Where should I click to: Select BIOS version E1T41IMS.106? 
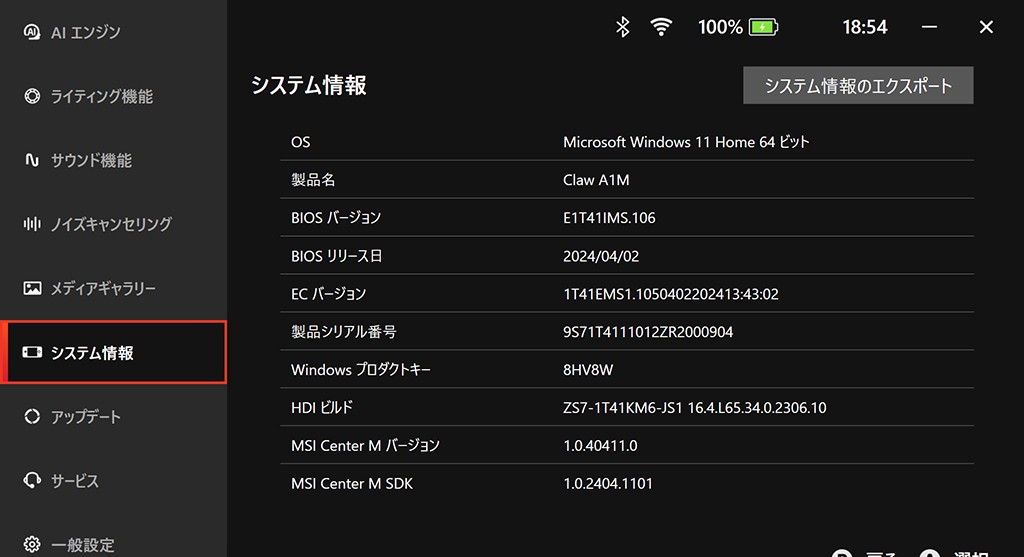(609, 218)
